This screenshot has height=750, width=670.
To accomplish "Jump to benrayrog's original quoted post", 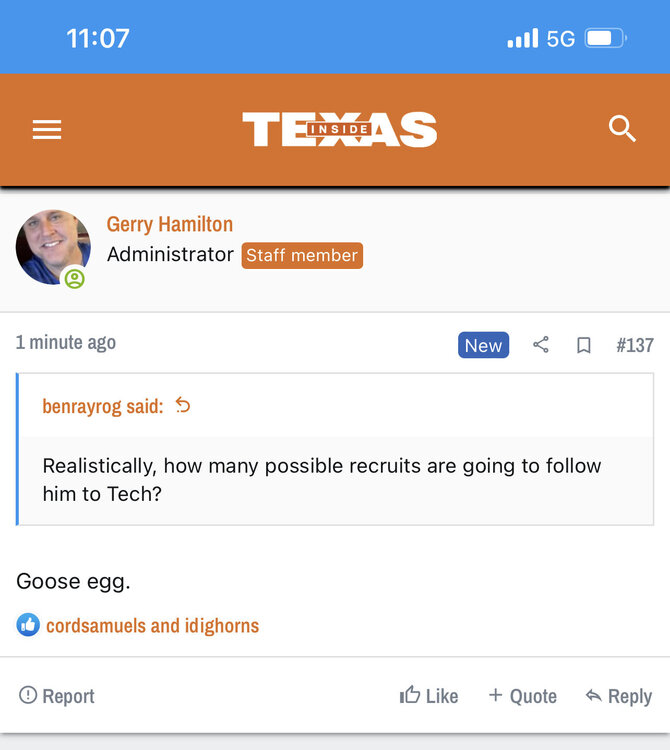I will tap(183, 405).
